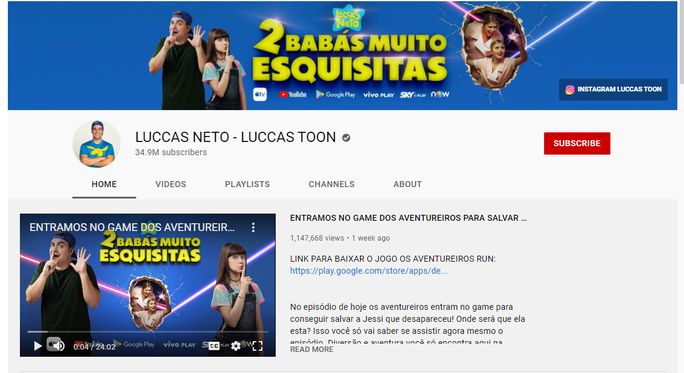The height and width of the screenshot is (373, 684).
Task: Click the verified badge beside channel name
Action: click(x=346, y=138)
